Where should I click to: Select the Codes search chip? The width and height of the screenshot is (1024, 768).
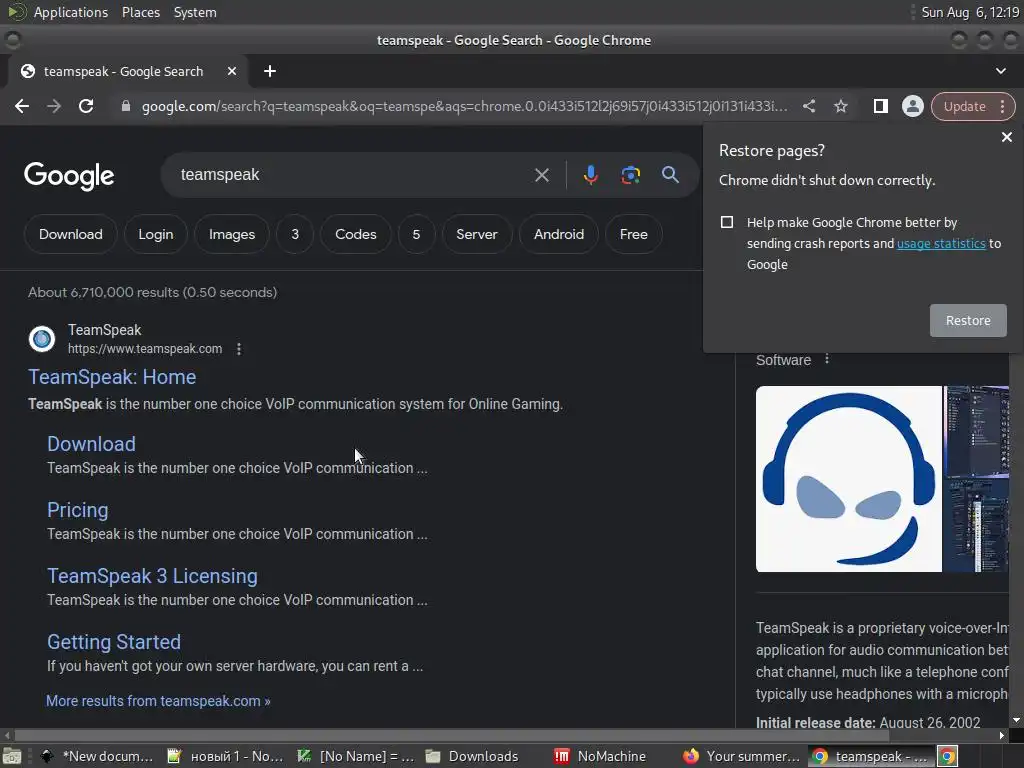pyautogui.click(x=355, y=234)
